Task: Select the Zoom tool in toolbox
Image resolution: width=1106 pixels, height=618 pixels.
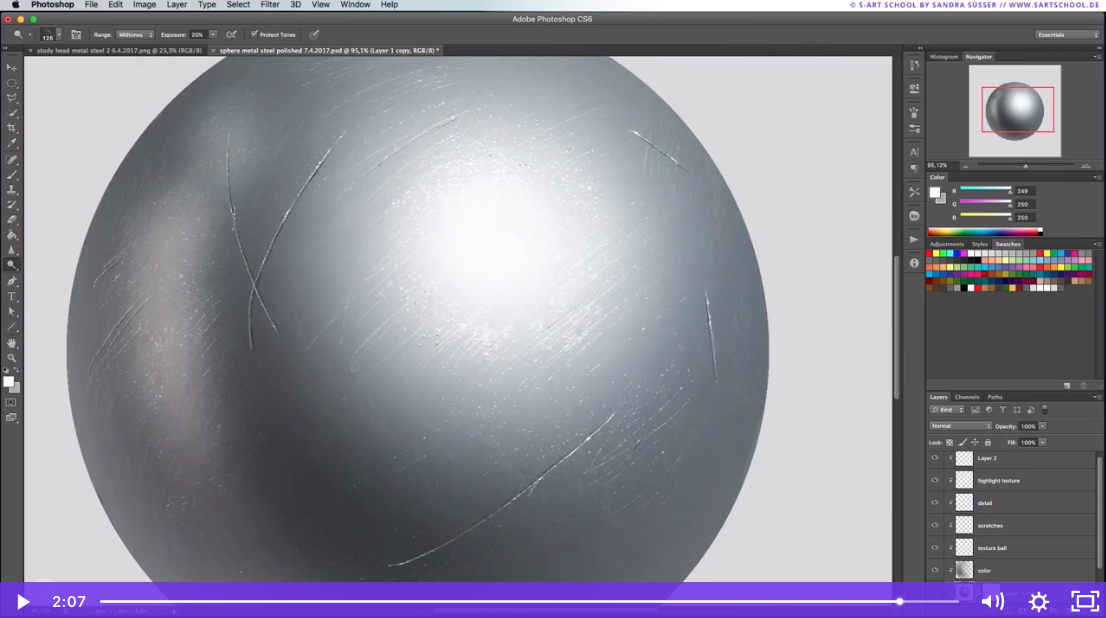Action: pyautogui.click(x=12, y=358)
